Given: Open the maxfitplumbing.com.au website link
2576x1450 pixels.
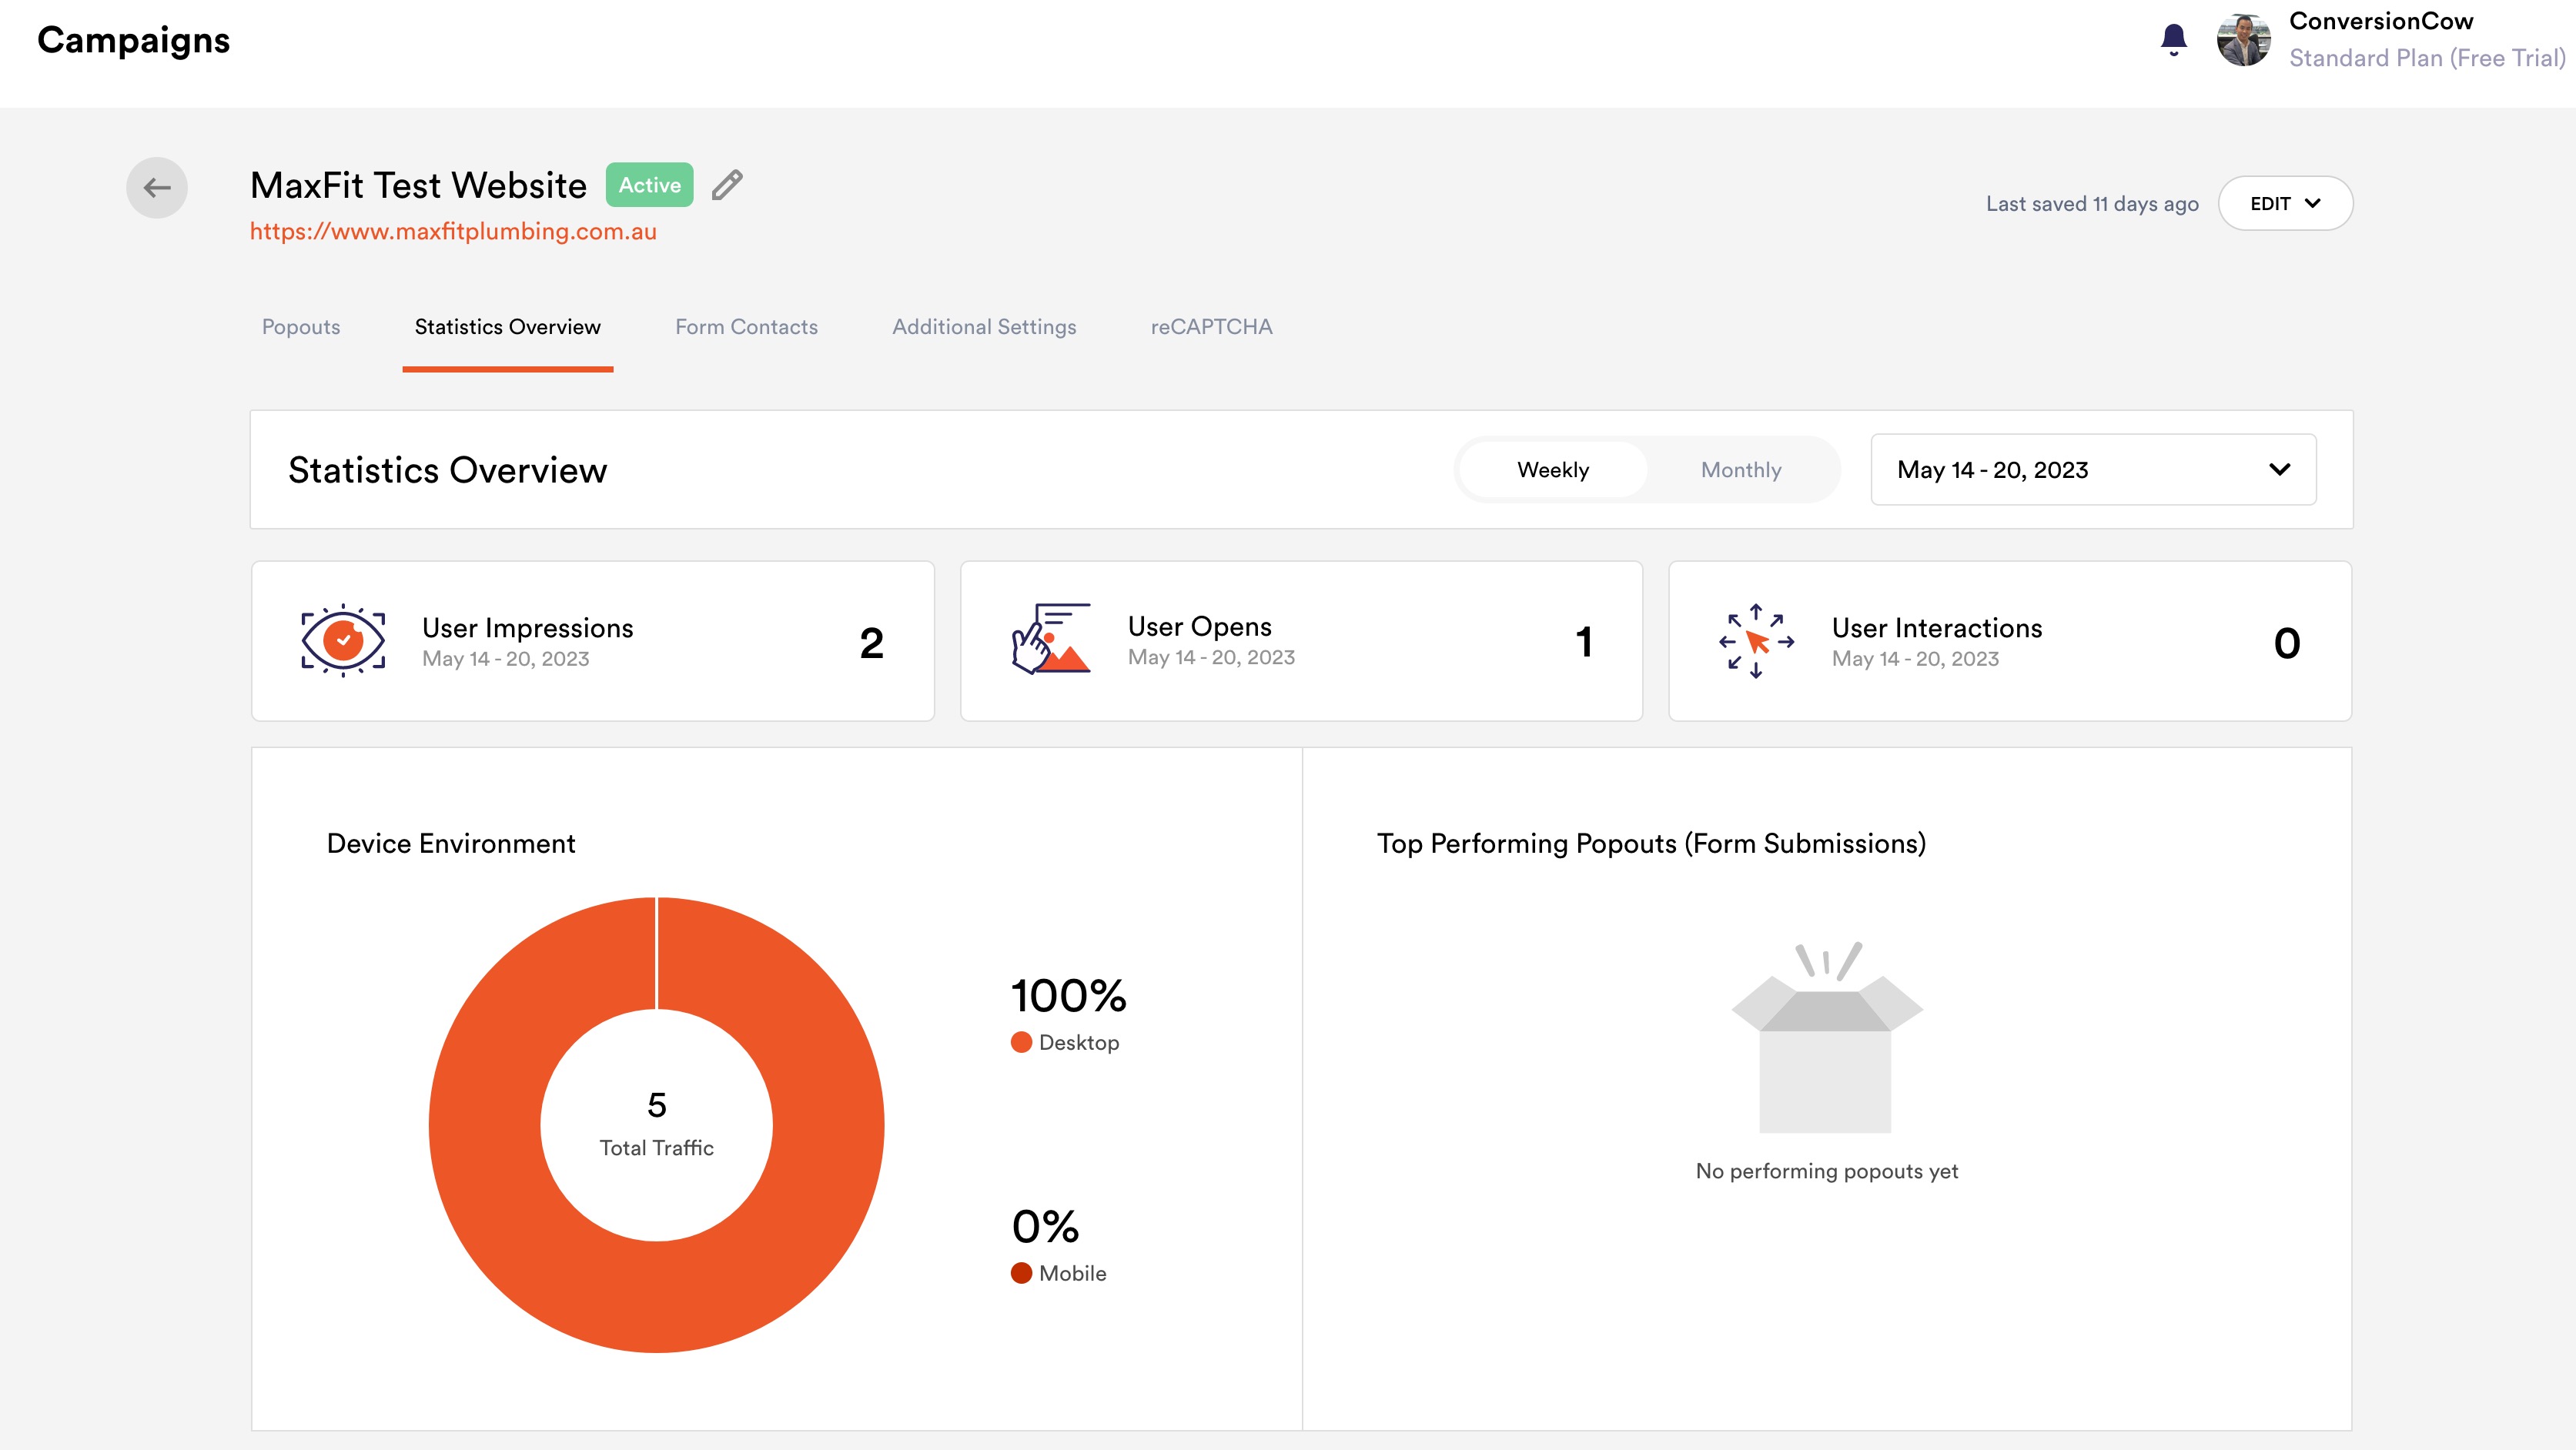Looking at the screenshot, I should (x=453, y=231).
